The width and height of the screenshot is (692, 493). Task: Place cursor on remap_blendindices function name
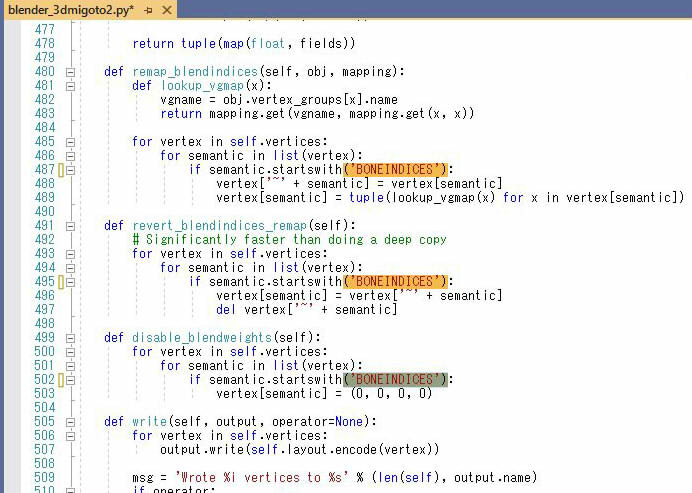pos(195,72)
